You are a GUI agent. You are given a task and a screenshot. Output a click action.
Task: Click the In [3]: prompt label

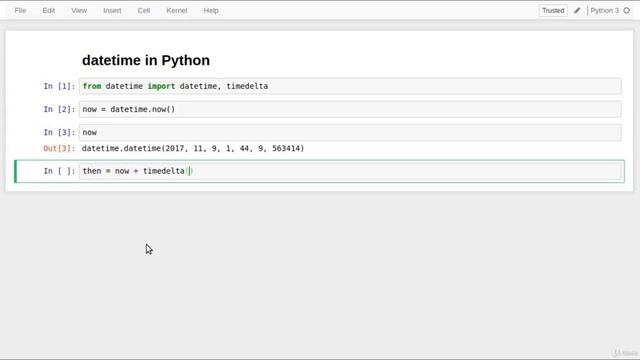tap(60, 132)
